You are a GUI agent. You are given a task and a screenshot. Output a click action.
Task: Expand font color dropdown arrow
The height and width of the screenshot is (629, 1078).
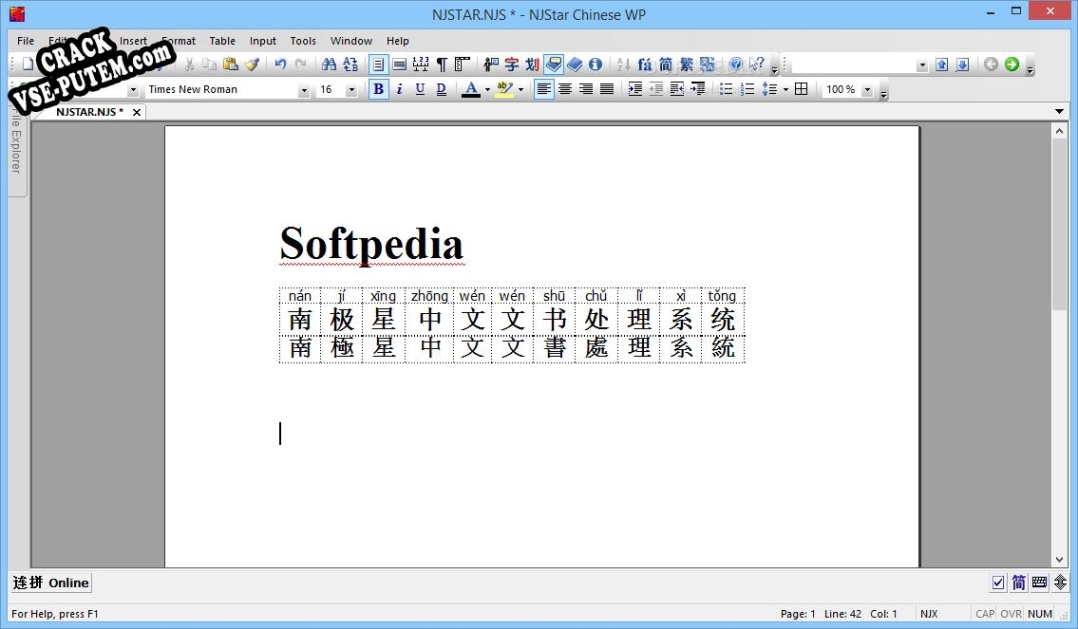(x=487, y=89)
